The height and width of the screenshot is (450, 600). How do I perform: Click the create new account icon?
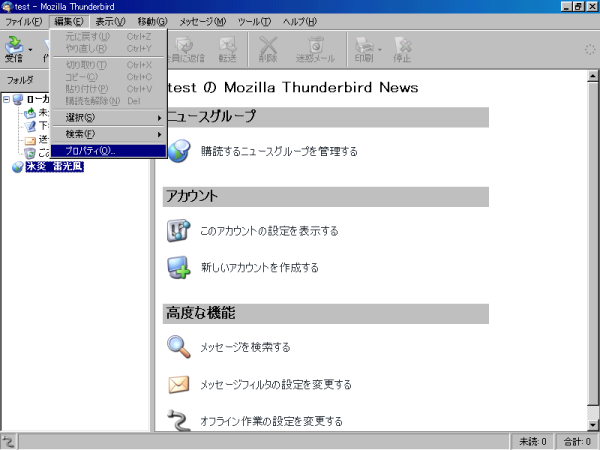coord(179,267)
